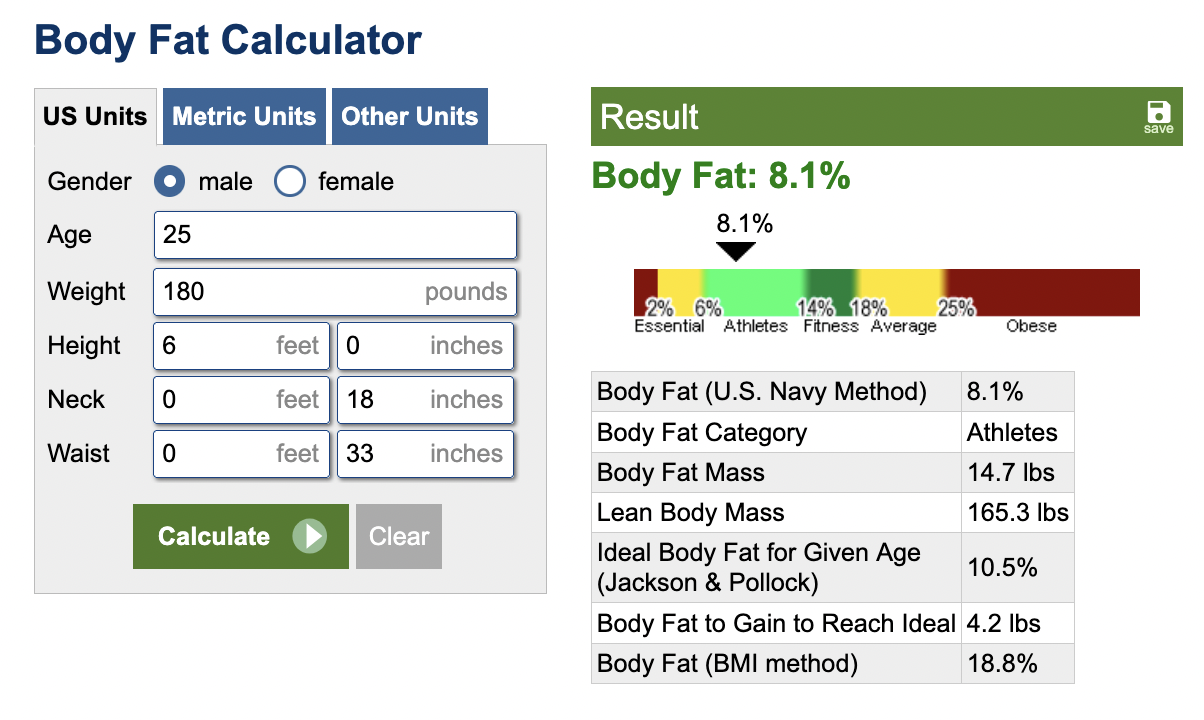Focus the Weight pounds field
This screenshot has height=720, width=1204.
pos(335,292)
